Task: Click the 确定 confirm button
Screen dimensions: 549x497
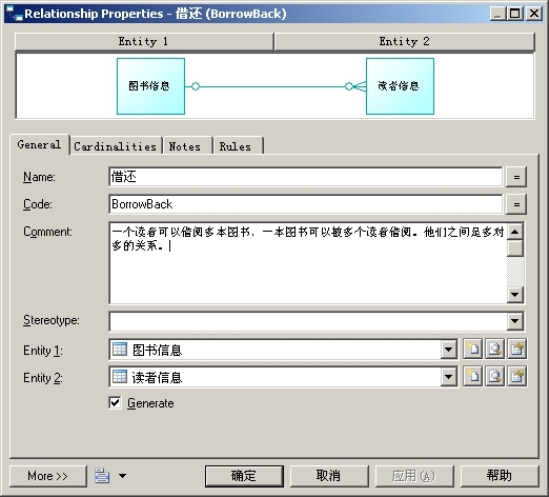Action: (244, 476)
